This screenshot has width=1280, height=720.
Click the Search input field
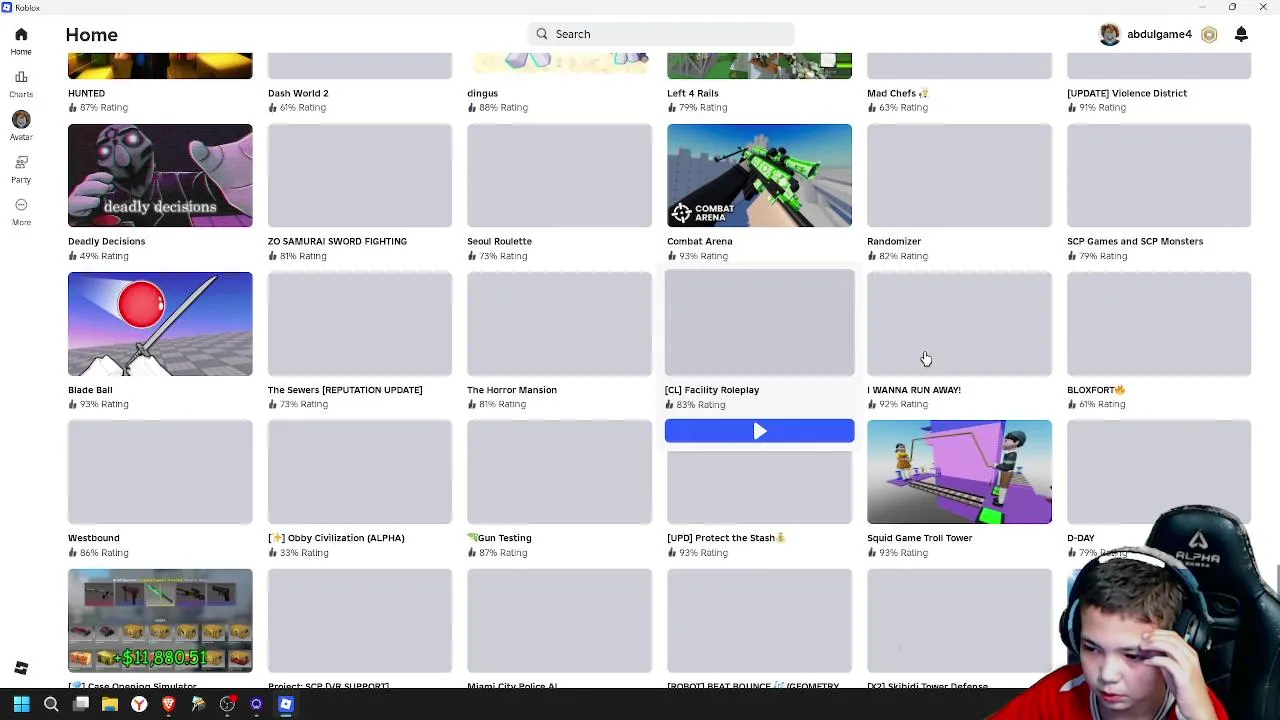pyautogui.click(x=661, y=34)
